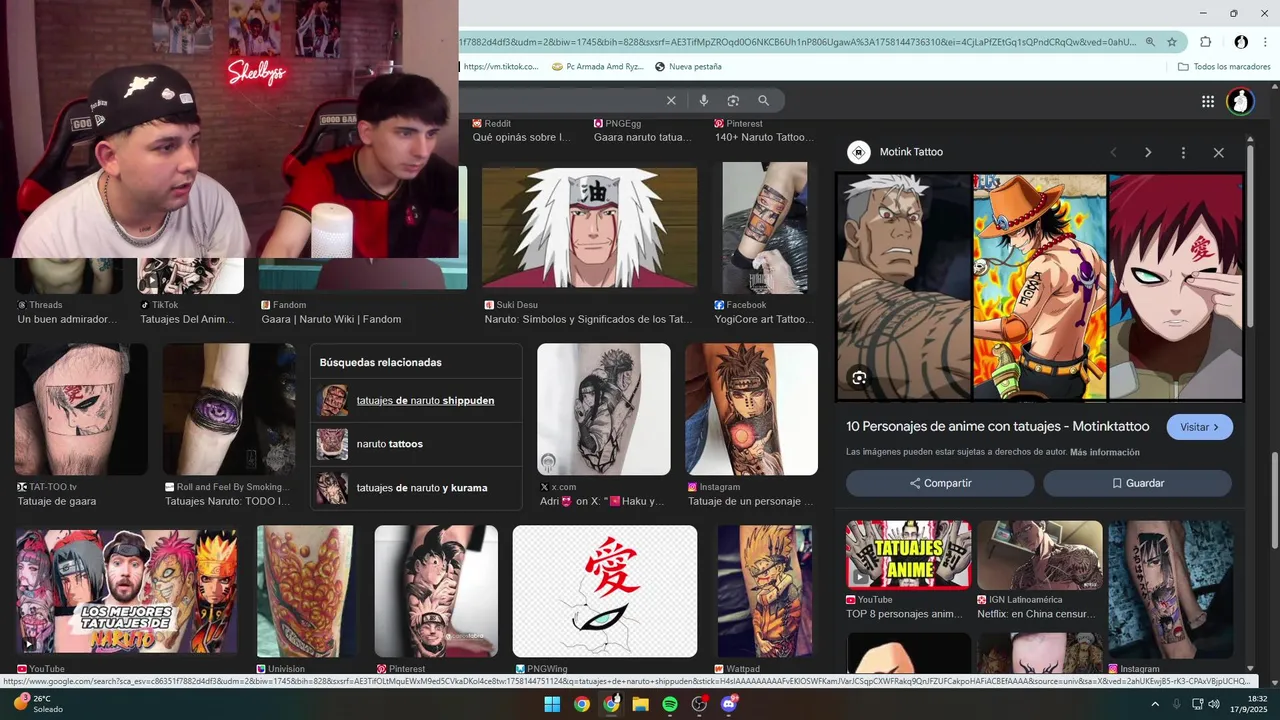The width and height of the screenshot is (1280, 720).
Task: Show hidden system tray icons
Action: click(x=1155, y=704)
